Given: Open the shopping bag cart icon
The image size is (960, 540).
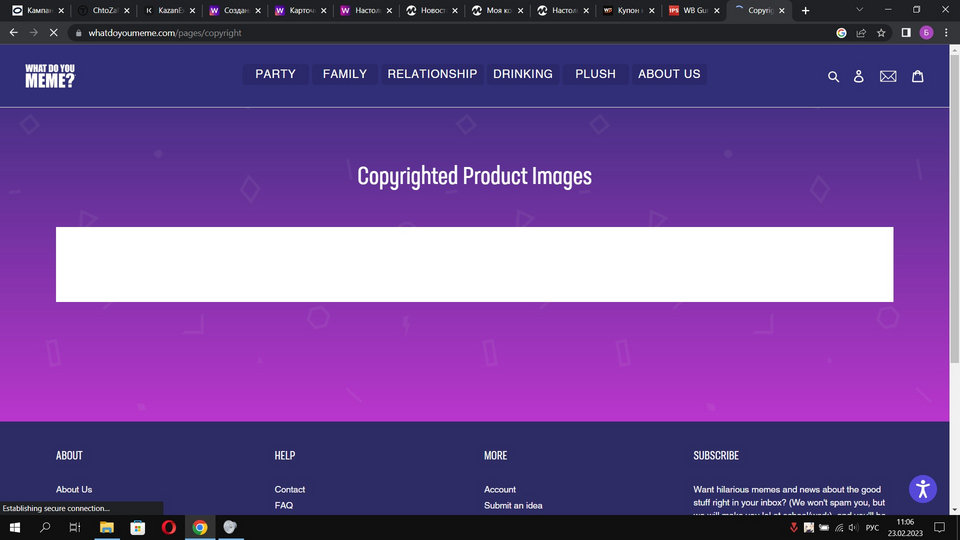Looking at the screenshot, I should click(x=918, y=76).
